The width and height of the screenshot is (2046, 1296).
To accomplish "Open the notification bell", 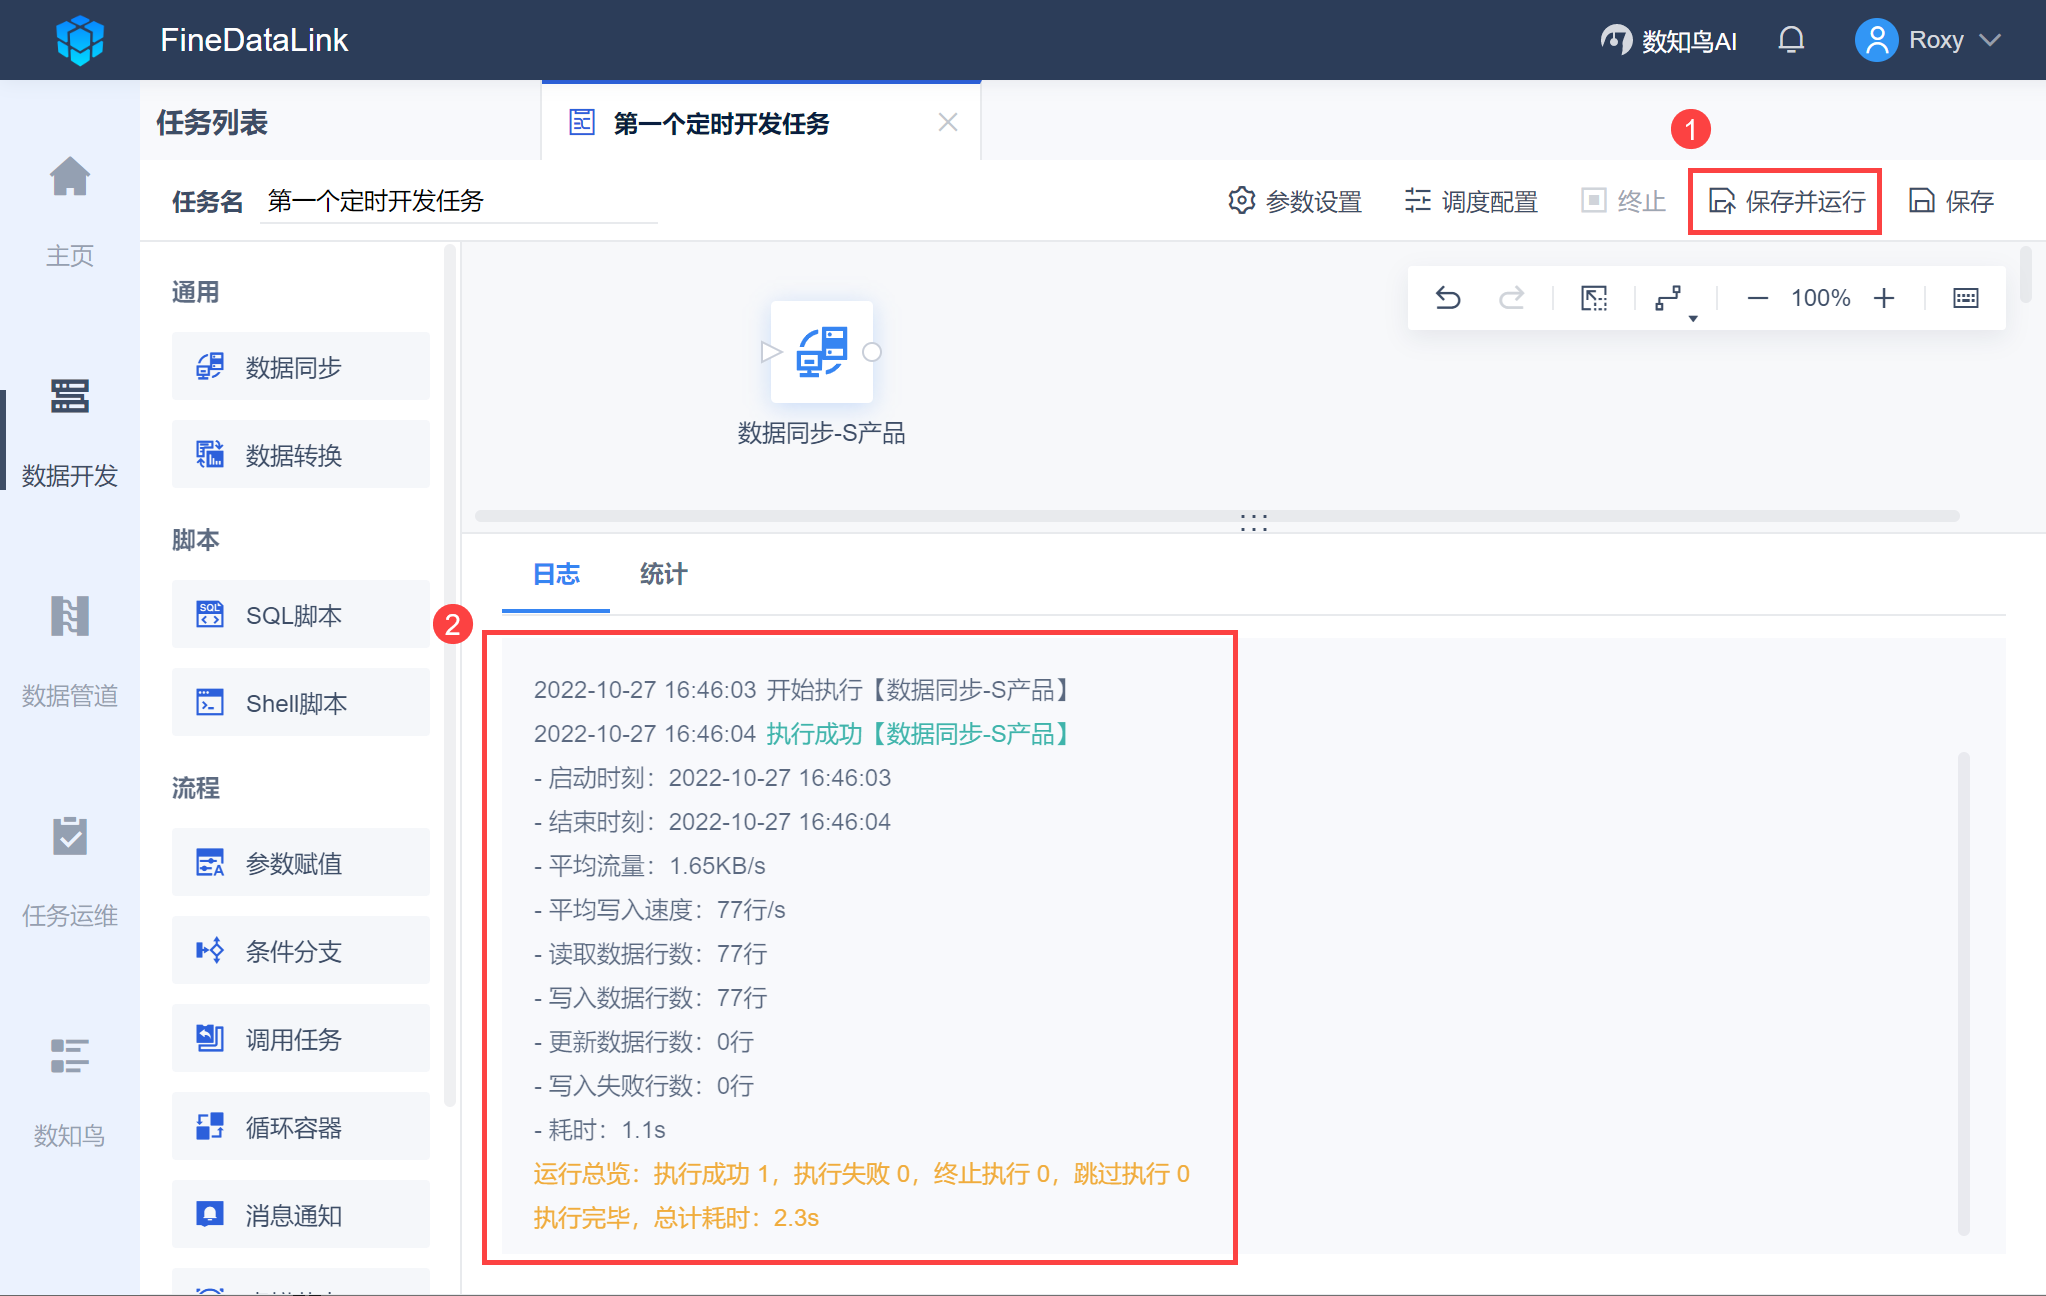I will coord(1791,40).
